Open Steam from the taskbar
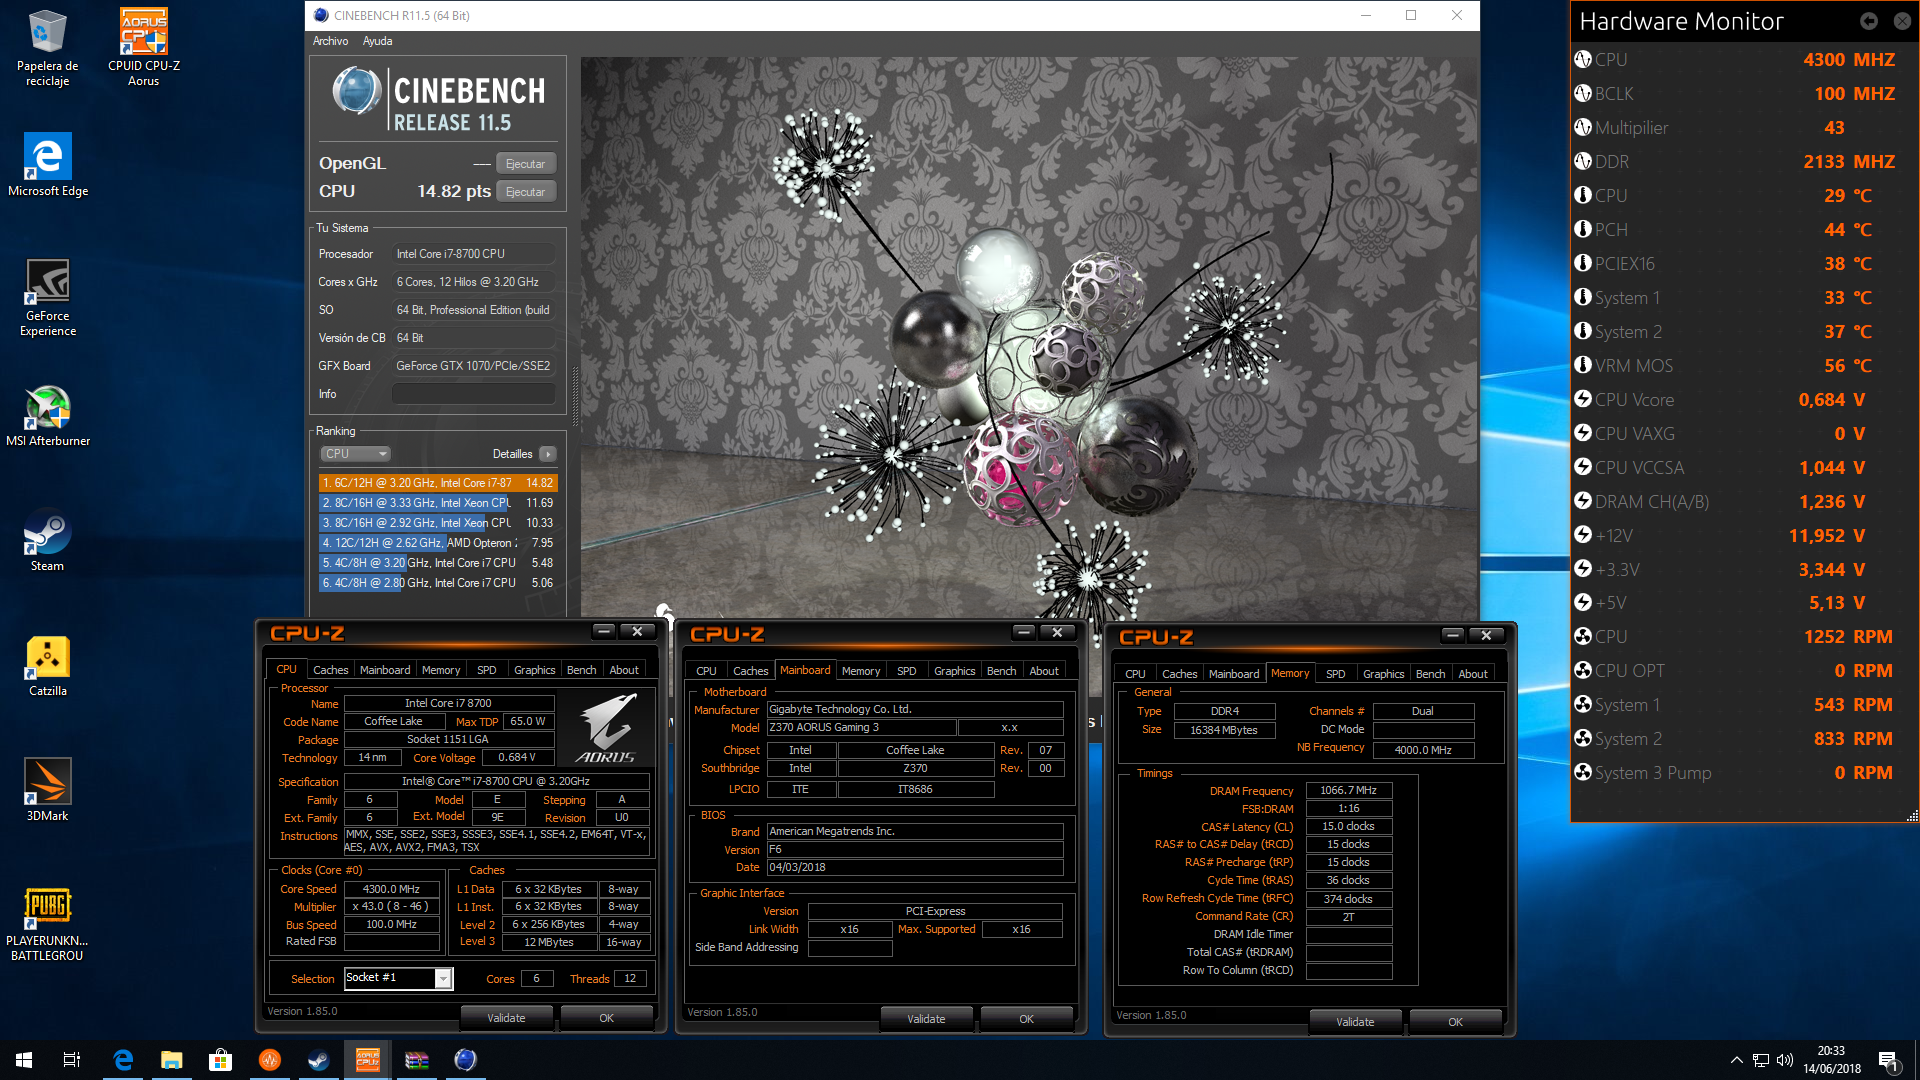Viewport: 1920px width, 1080px height. point(318,1060)
